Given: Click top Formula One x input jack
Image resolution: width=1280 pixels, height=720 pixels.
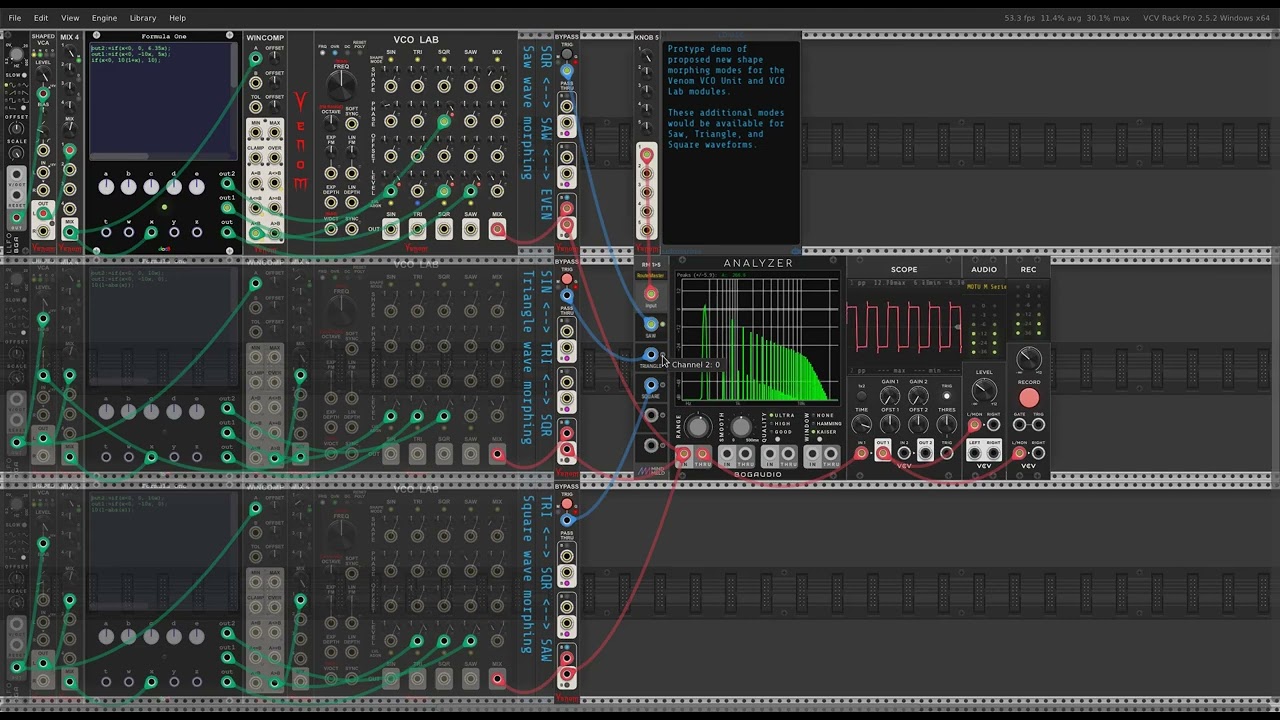Looking at the screenshot, I should pyautogui.click(x=151, y=232).
